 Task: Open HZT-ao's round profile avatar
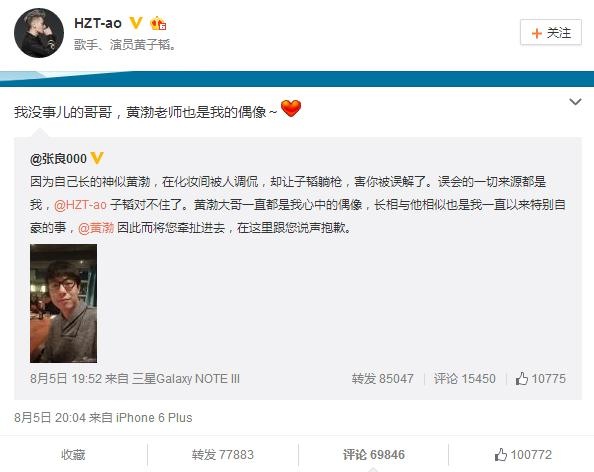click(x=39, y=33)
